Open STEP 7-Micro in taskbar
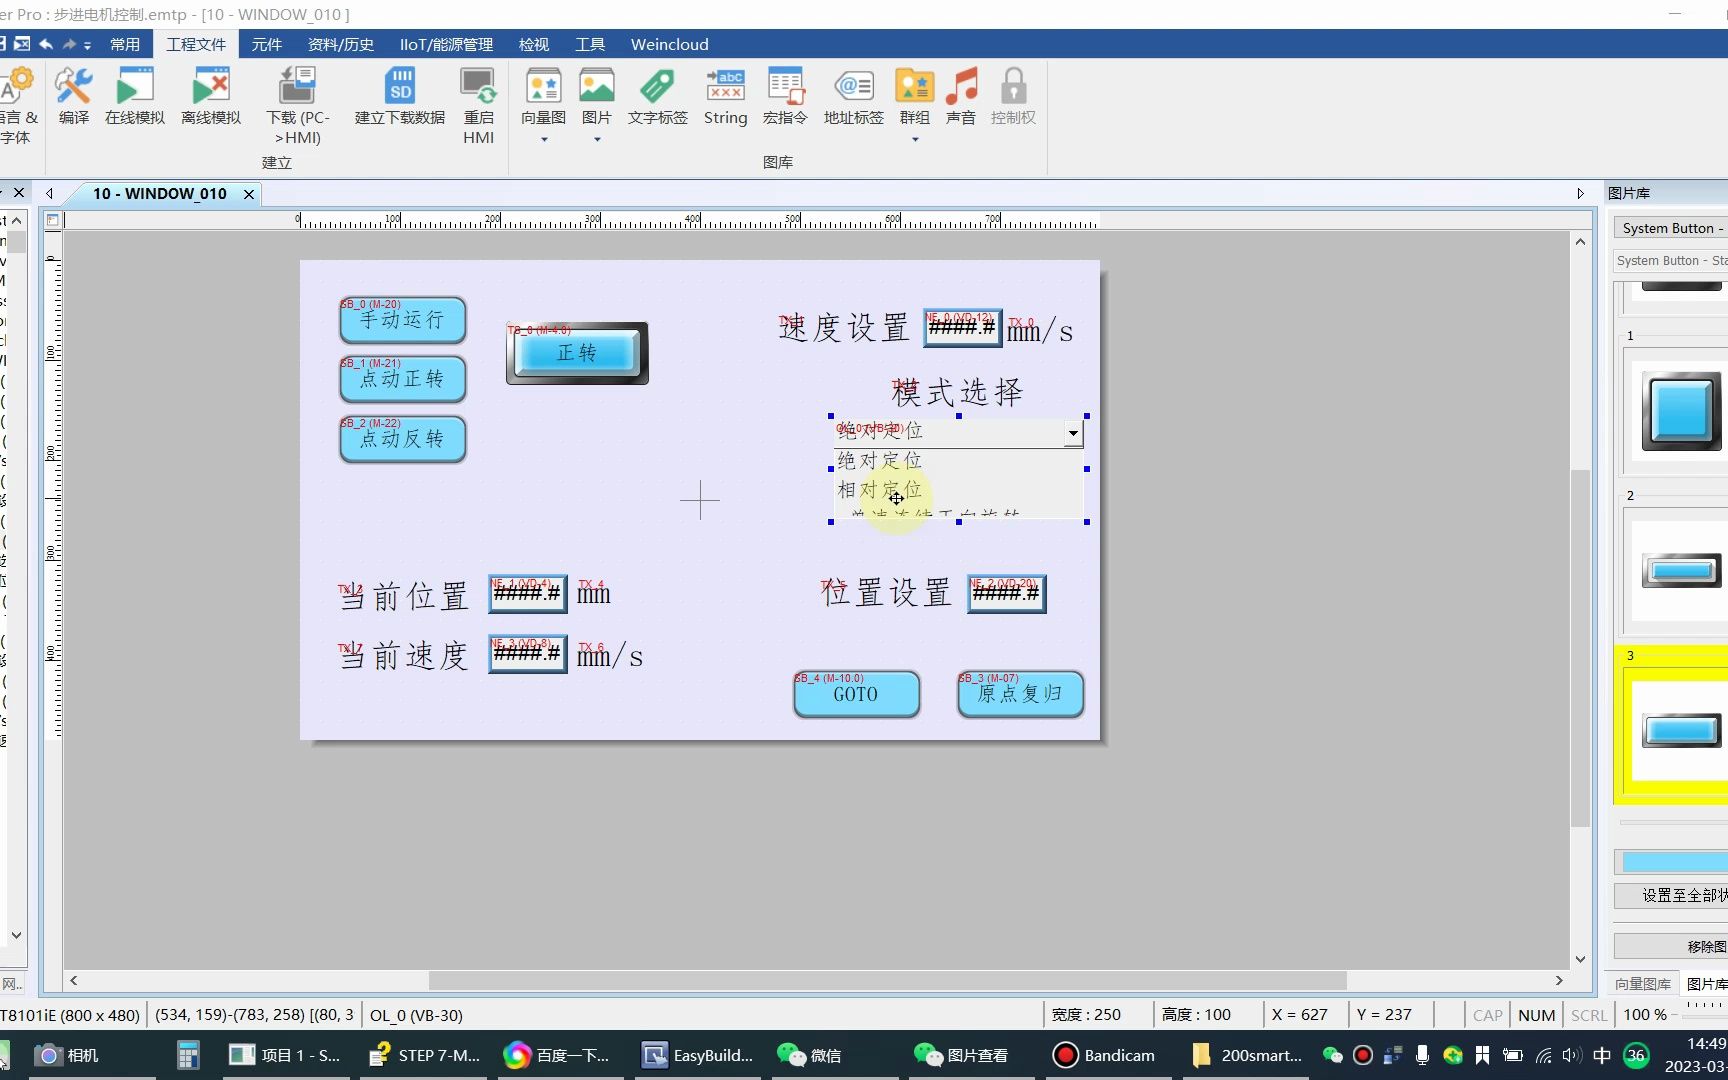Image resolution: width=1728 pixels, height=1080 pixels. tap(424, 1055)
